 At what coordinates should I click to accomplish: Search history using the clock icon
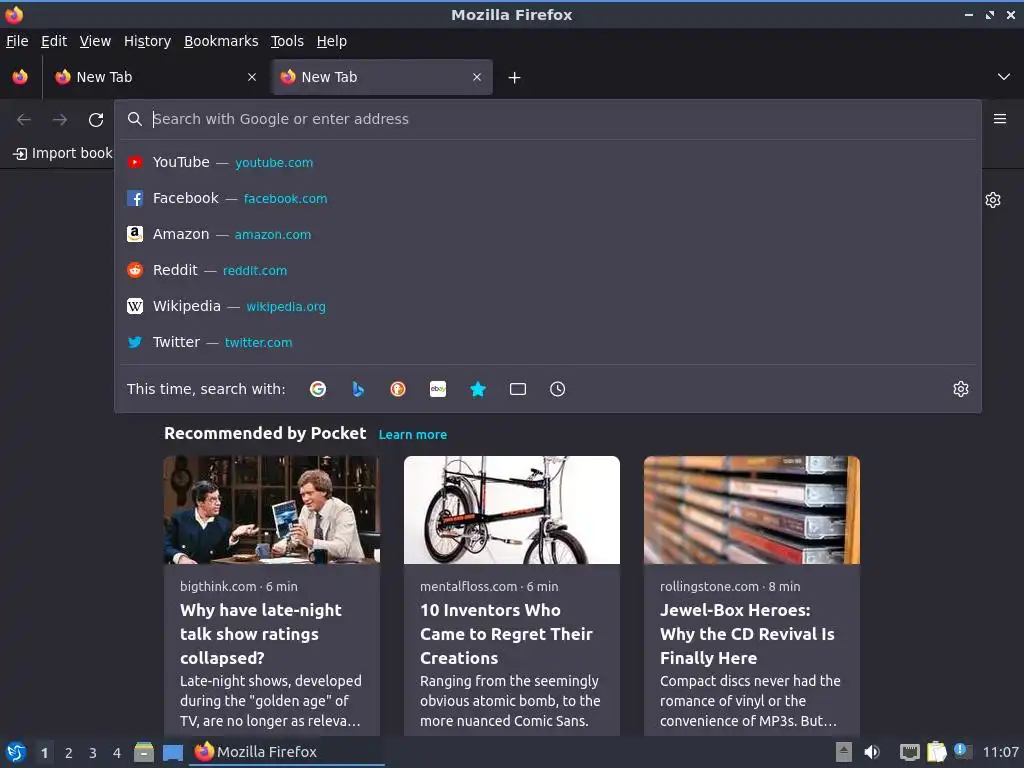[558, 389]
